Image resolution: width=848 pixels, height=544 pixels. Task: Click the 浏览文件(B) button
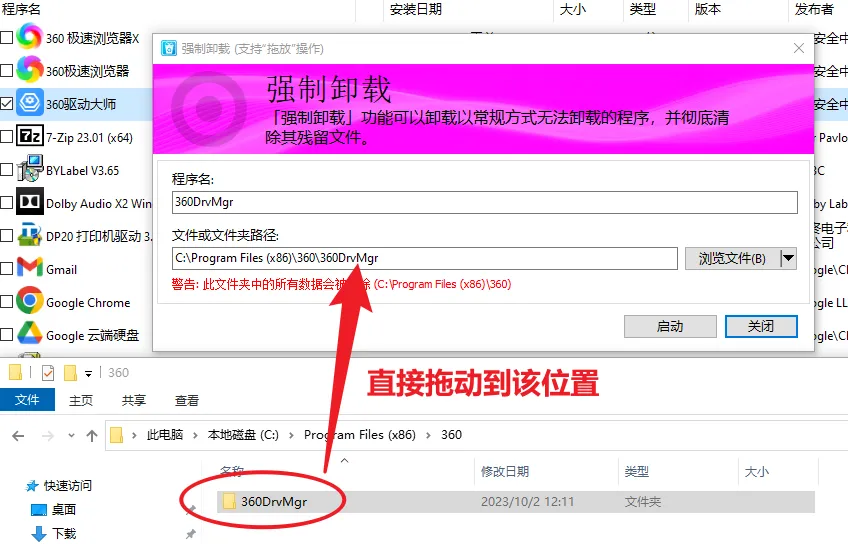[x=732, y=258]
